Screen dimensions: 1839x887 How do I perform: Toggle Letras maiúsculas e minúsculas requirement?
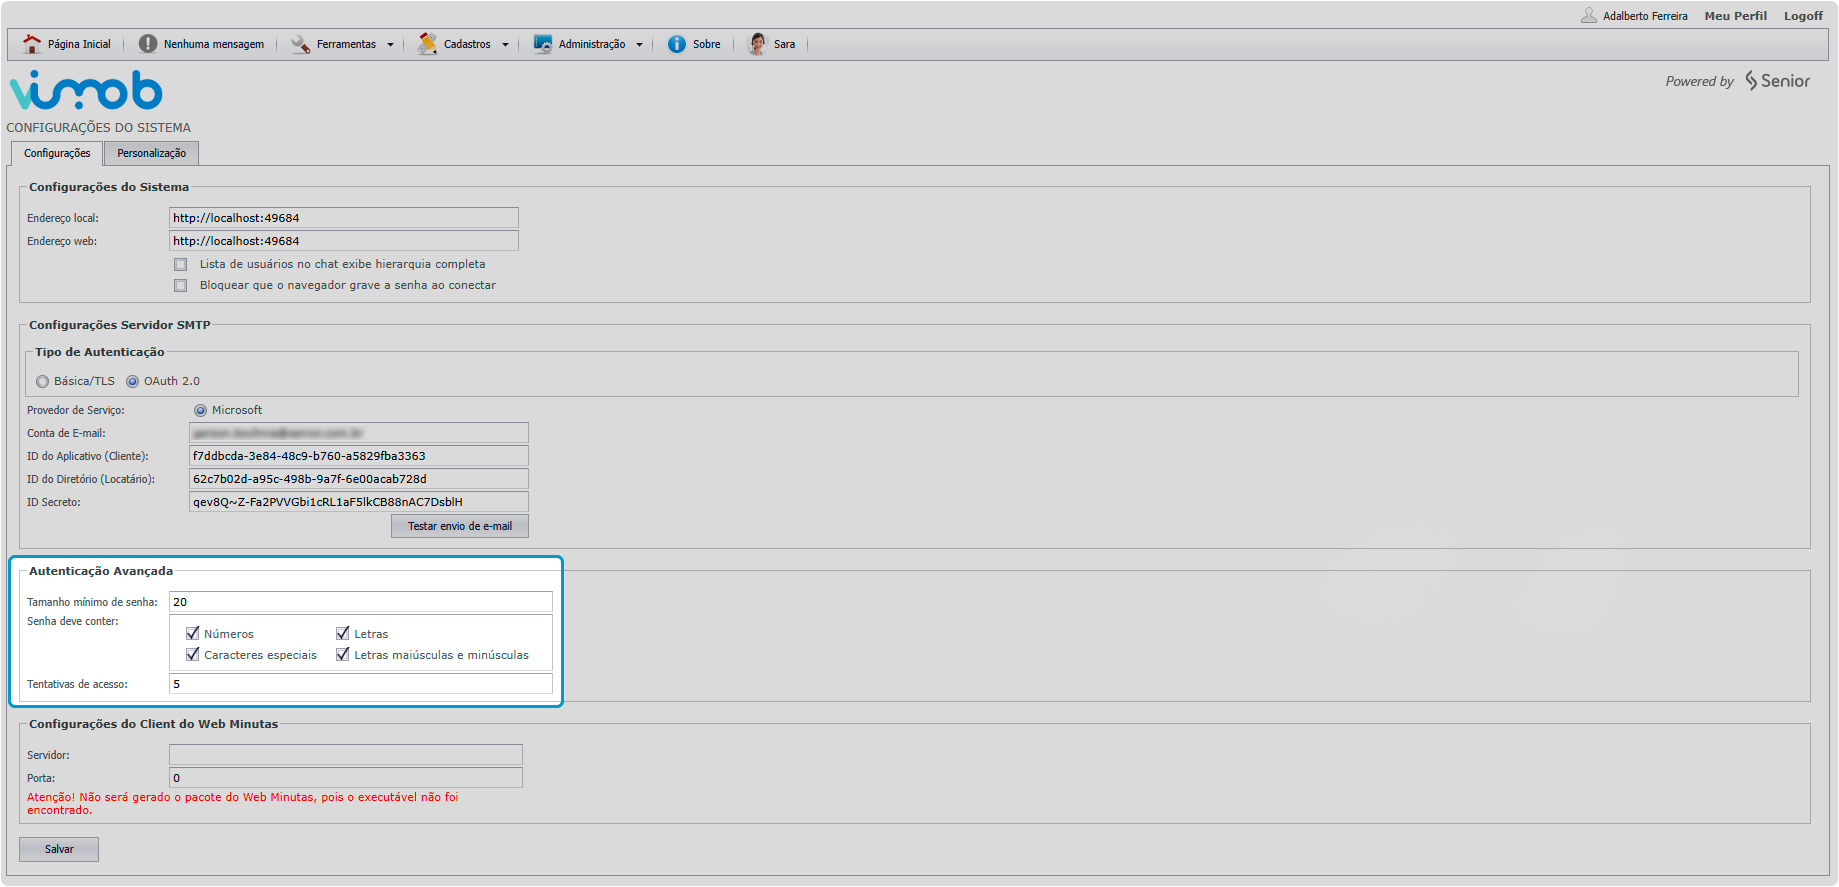point(343,655)
